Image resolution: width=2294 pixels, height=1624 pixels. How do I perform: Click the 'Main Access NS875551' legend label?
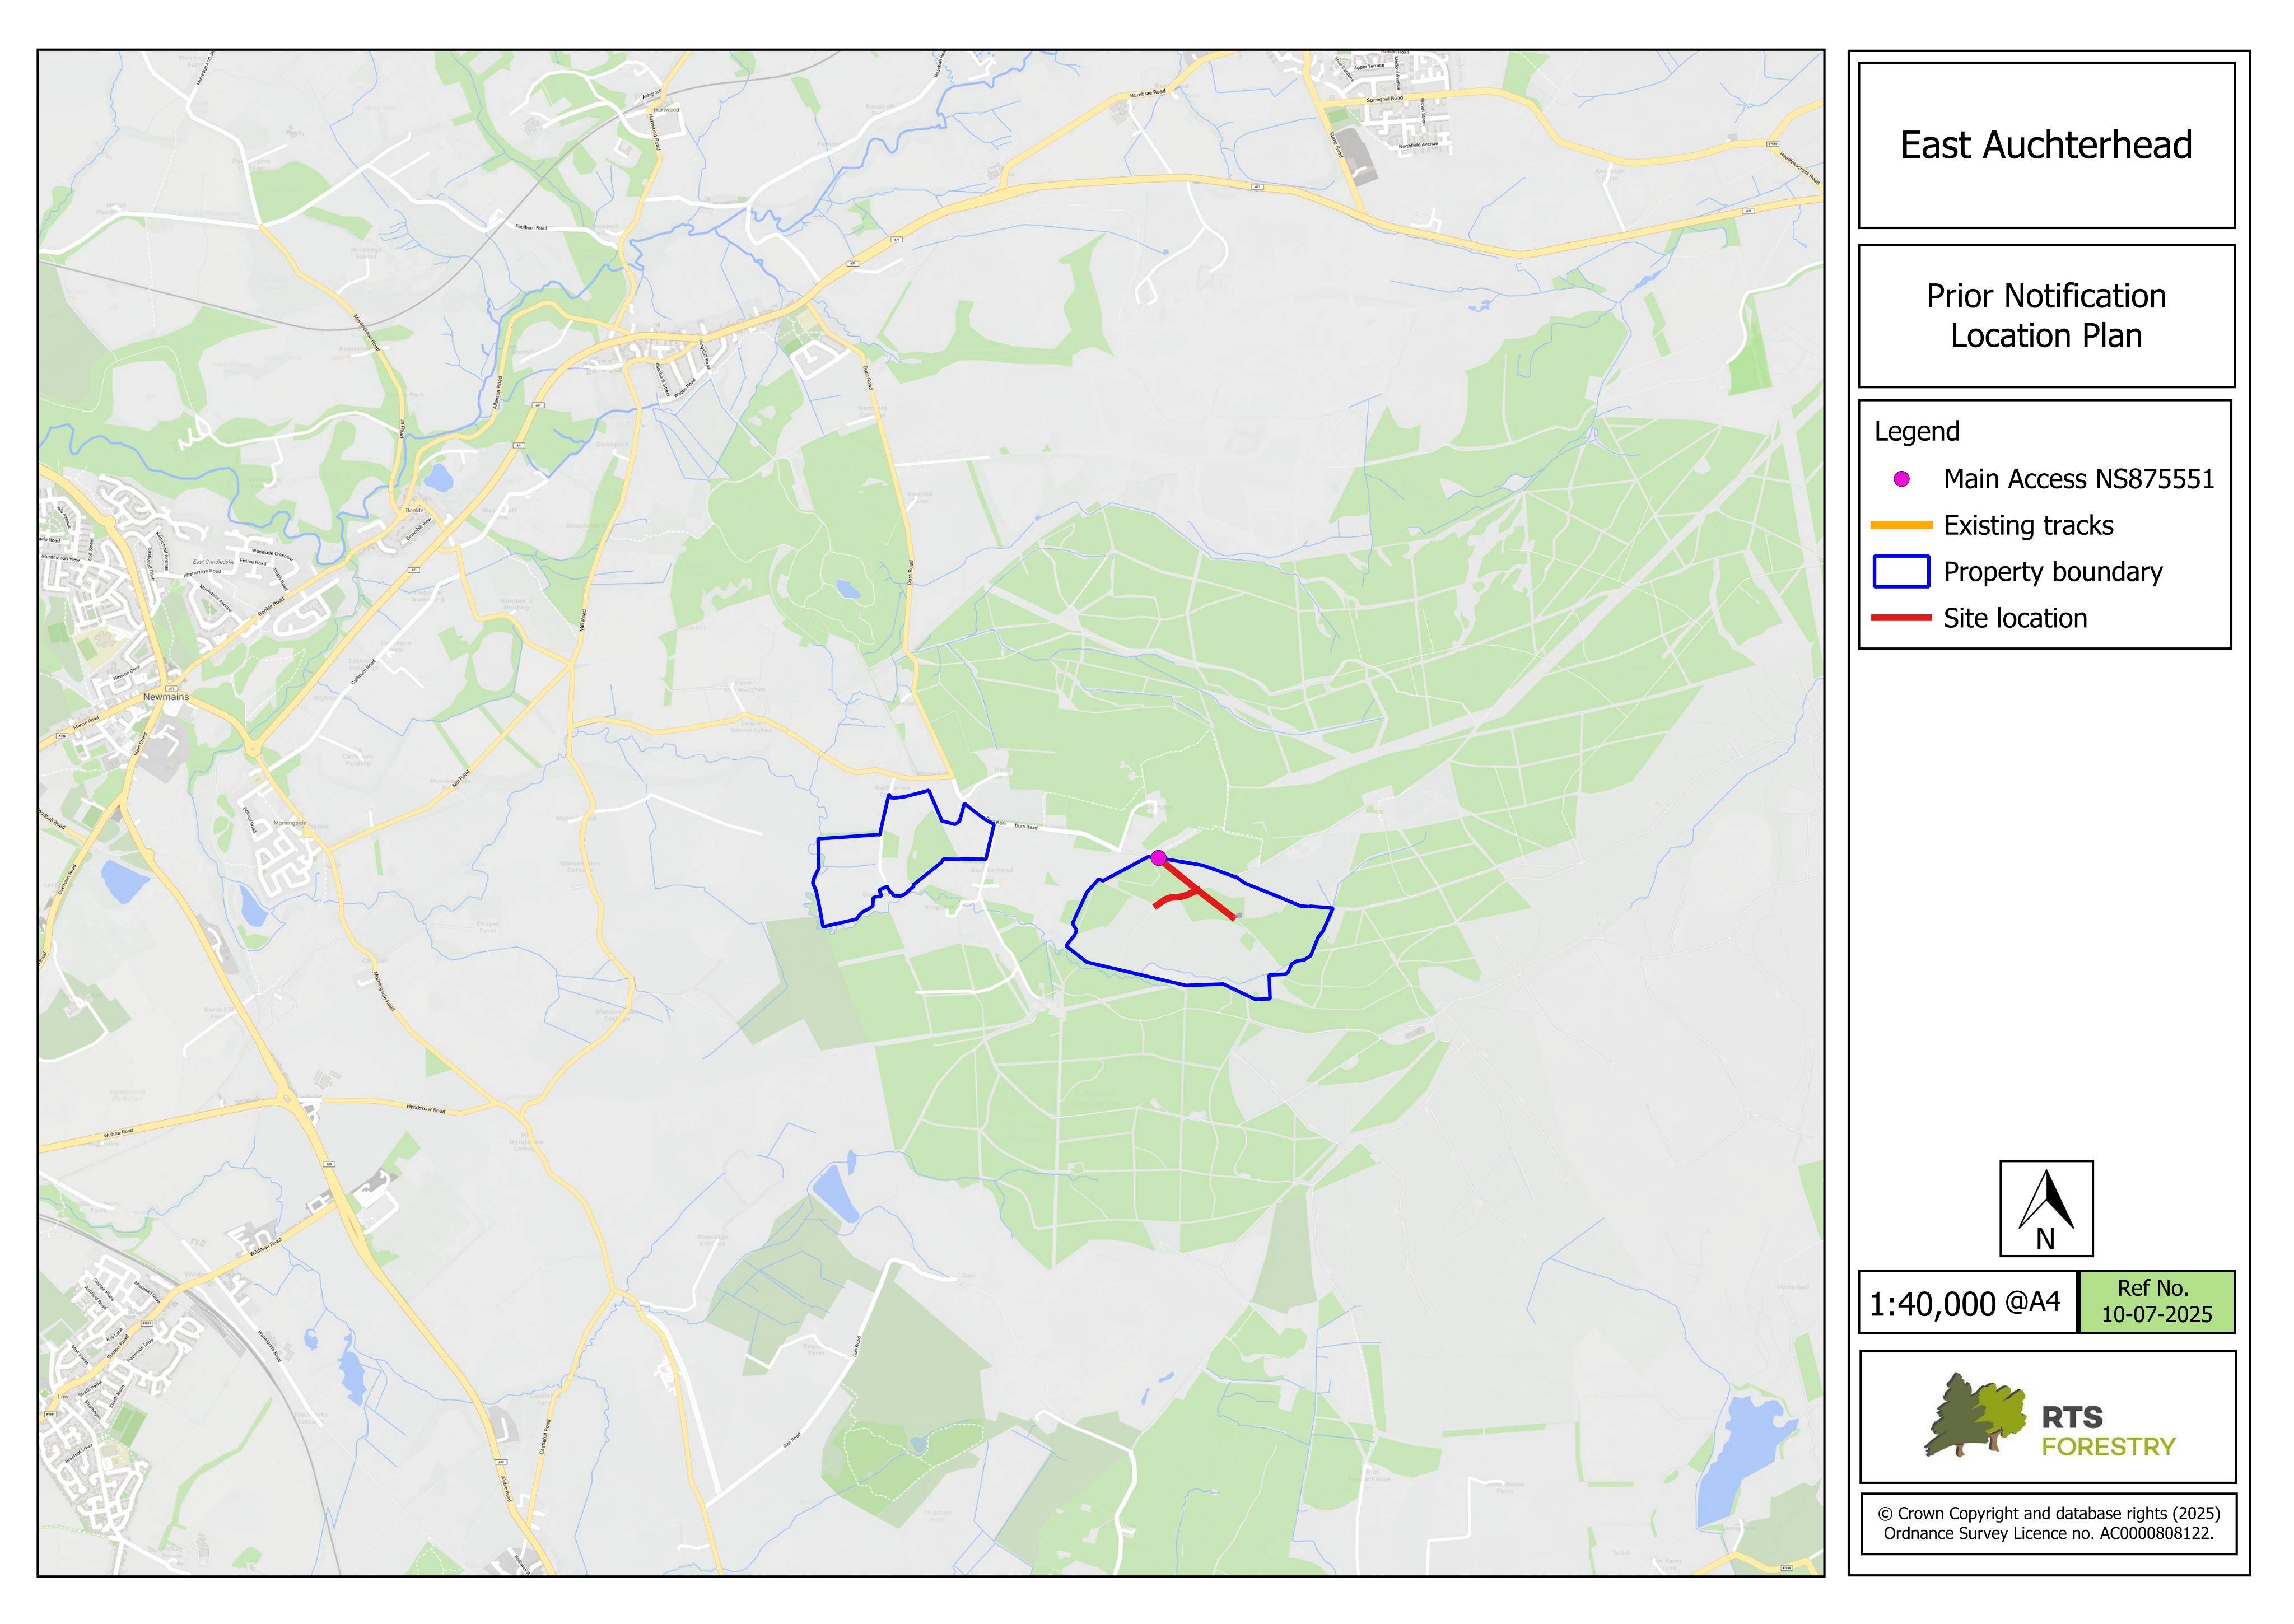tap(2078, 479)
